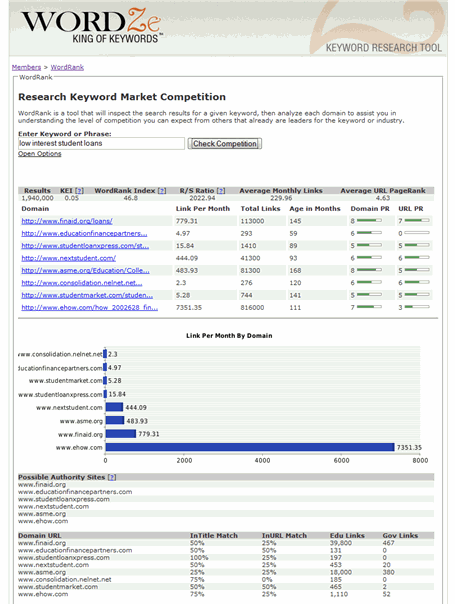Click the Edu Links column header
This screenshot has width=455, height=604.
point(347,535)
